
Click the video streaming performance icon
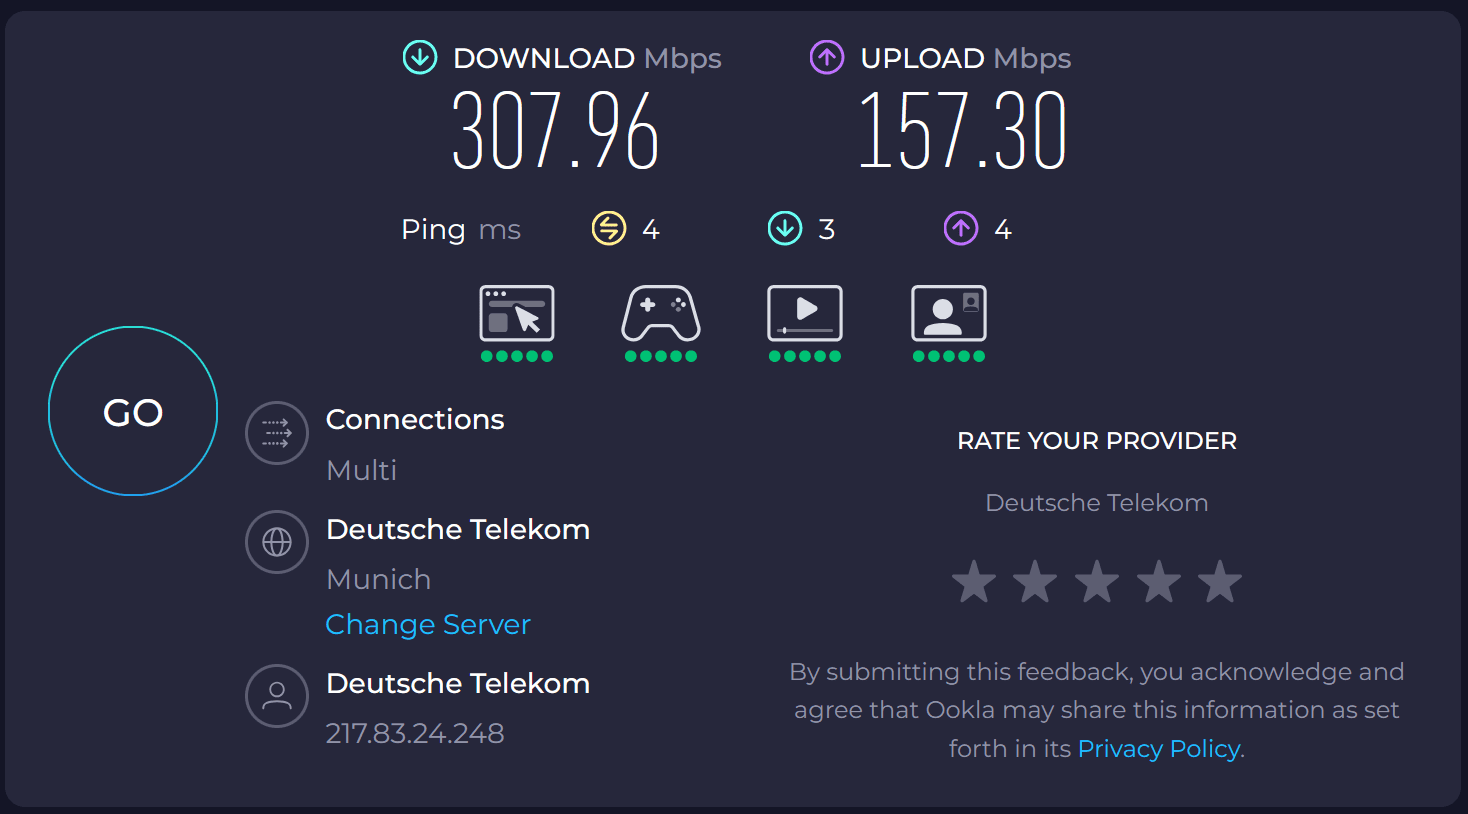coord(804,314)
